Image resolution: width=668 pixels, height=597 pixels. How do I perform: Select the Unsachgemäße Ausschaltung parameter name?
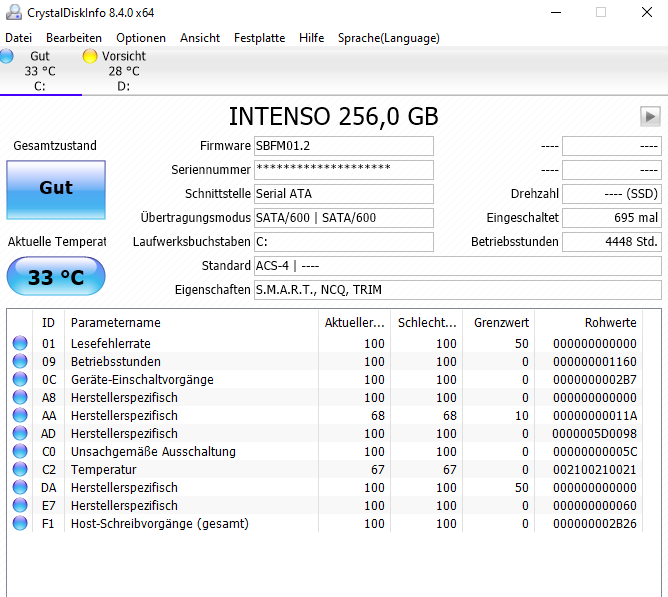coord(153,451)
